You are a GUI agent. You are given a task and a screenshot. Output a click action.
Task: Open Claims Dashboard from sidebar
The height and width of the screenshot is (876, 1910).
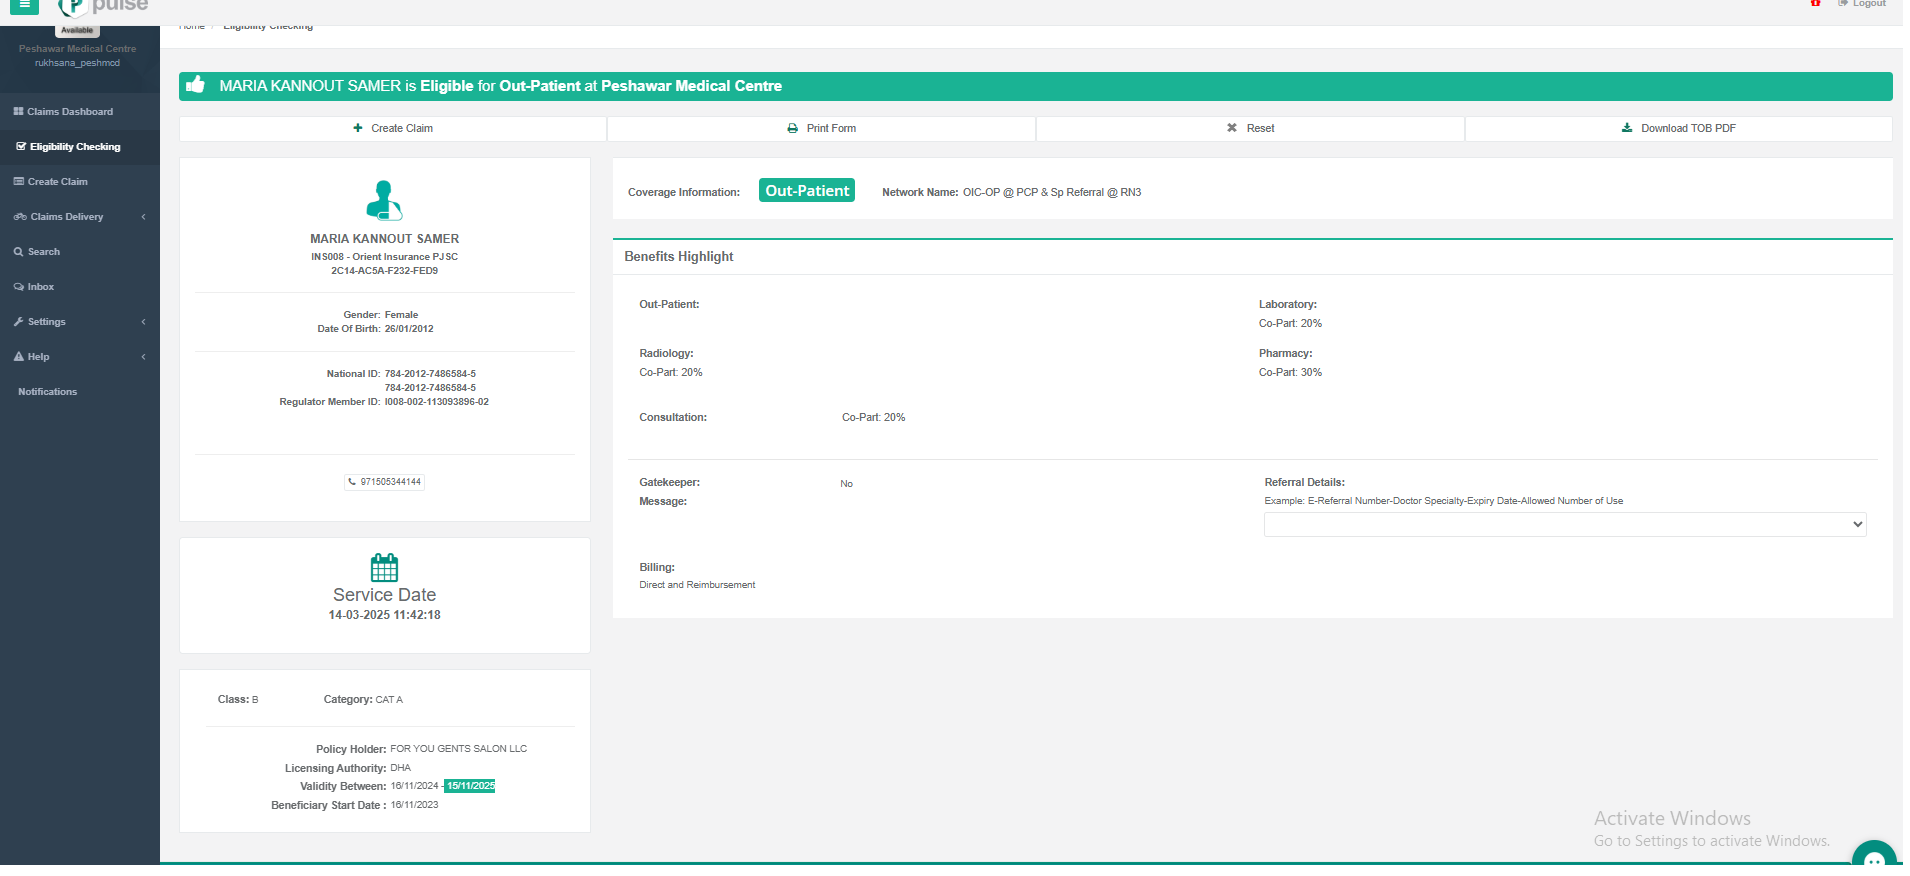point(70,112)
